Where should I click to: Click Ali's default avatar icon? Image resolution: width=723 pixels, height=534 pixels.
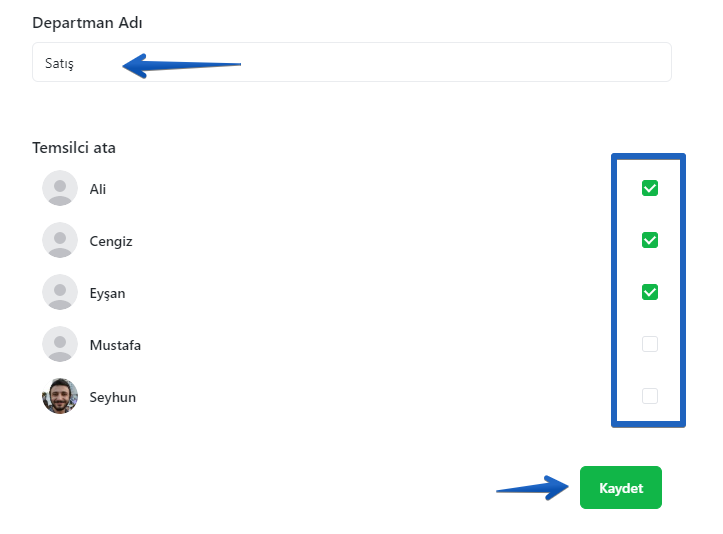60,188
